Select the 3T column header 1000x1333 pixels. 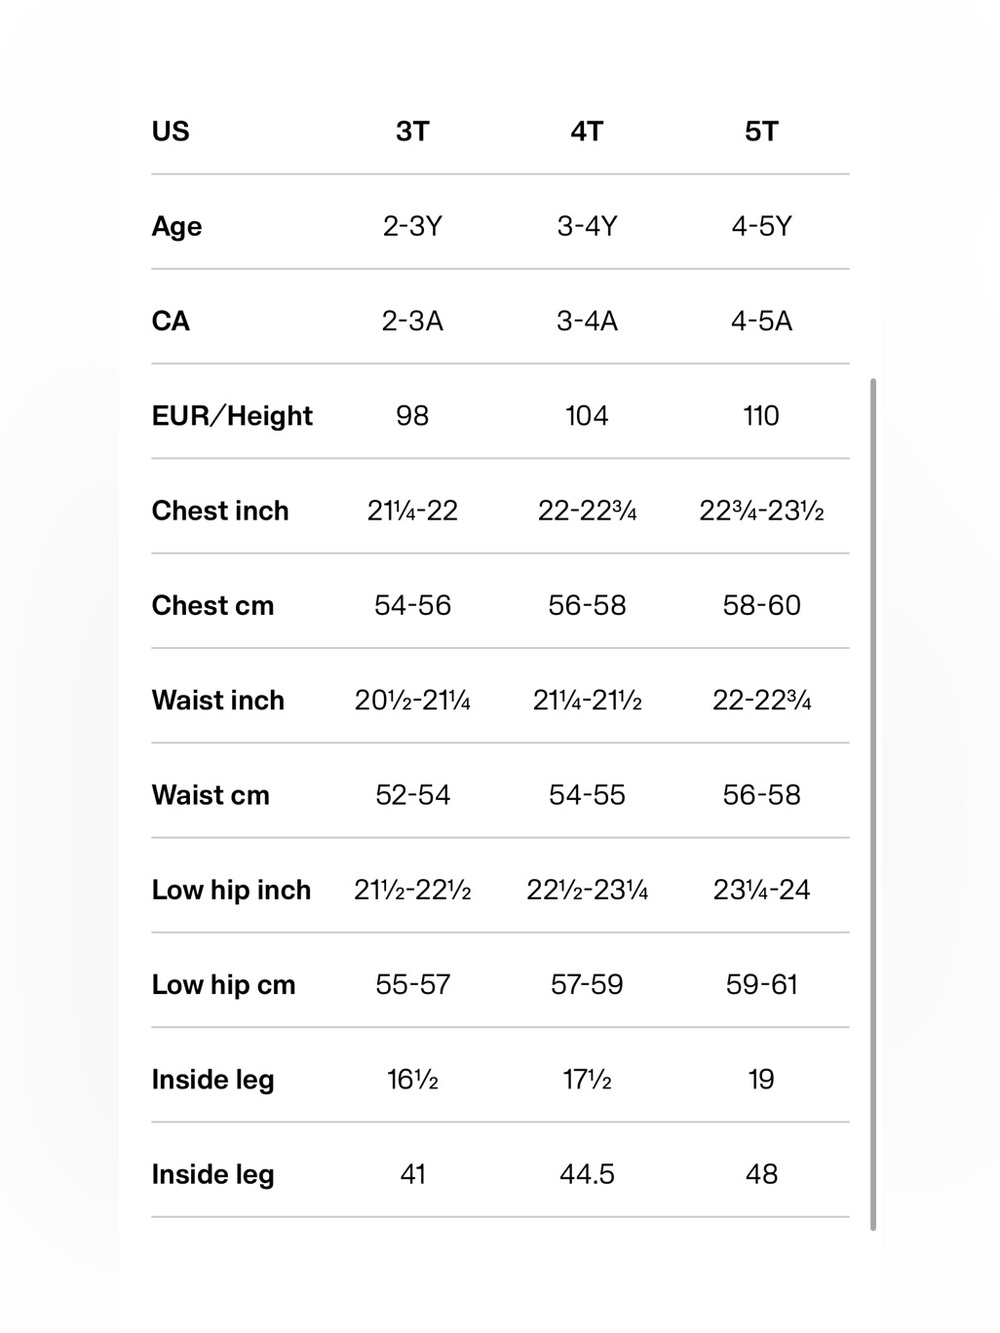click(412, 132)
